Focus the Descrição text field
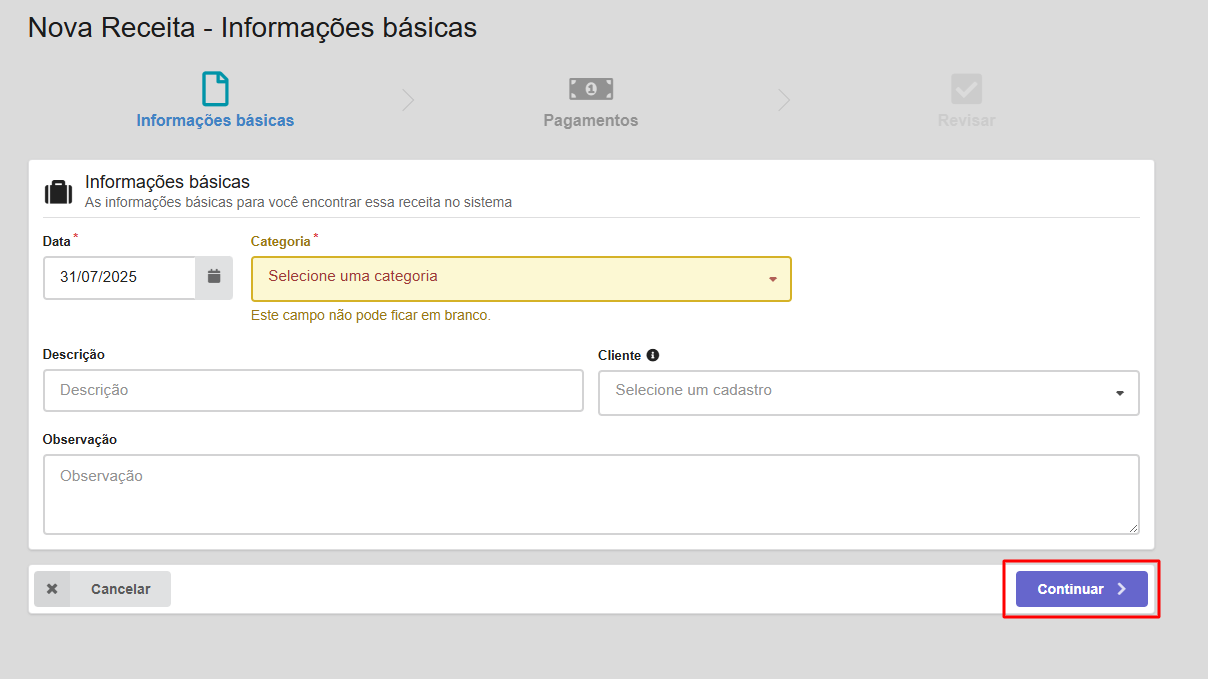Screen dimensions: 1208x679 pos(312,391)
